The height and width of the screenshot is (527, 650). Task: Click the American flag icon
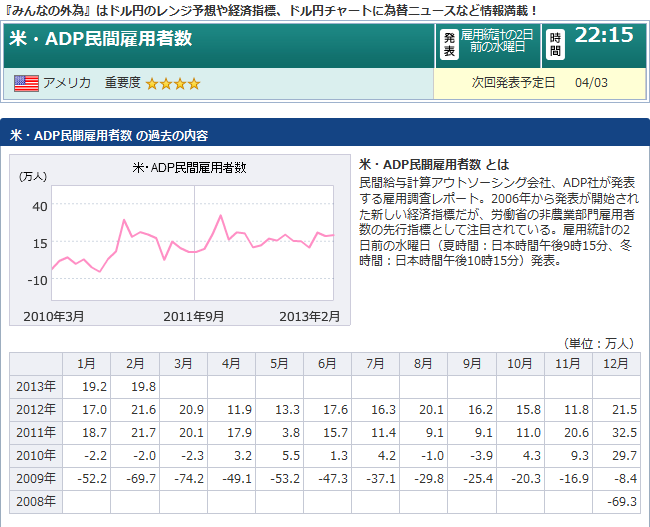27,83
